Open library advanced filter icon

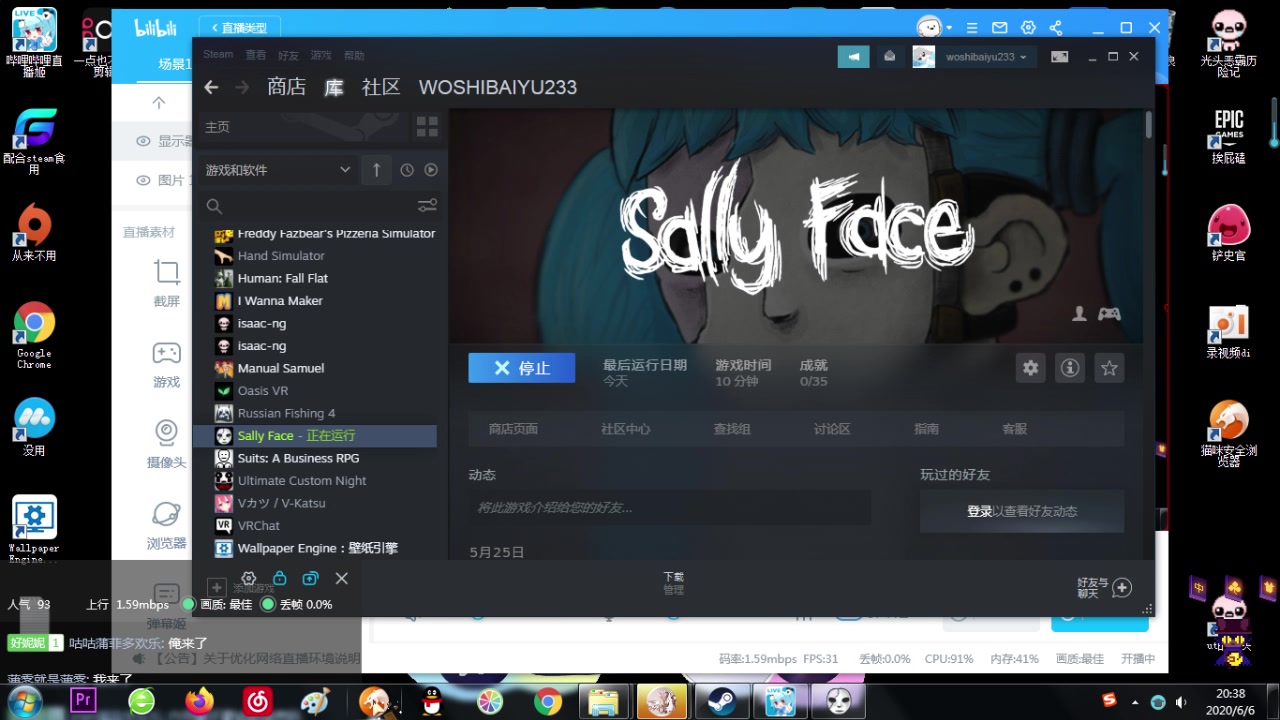427,206
